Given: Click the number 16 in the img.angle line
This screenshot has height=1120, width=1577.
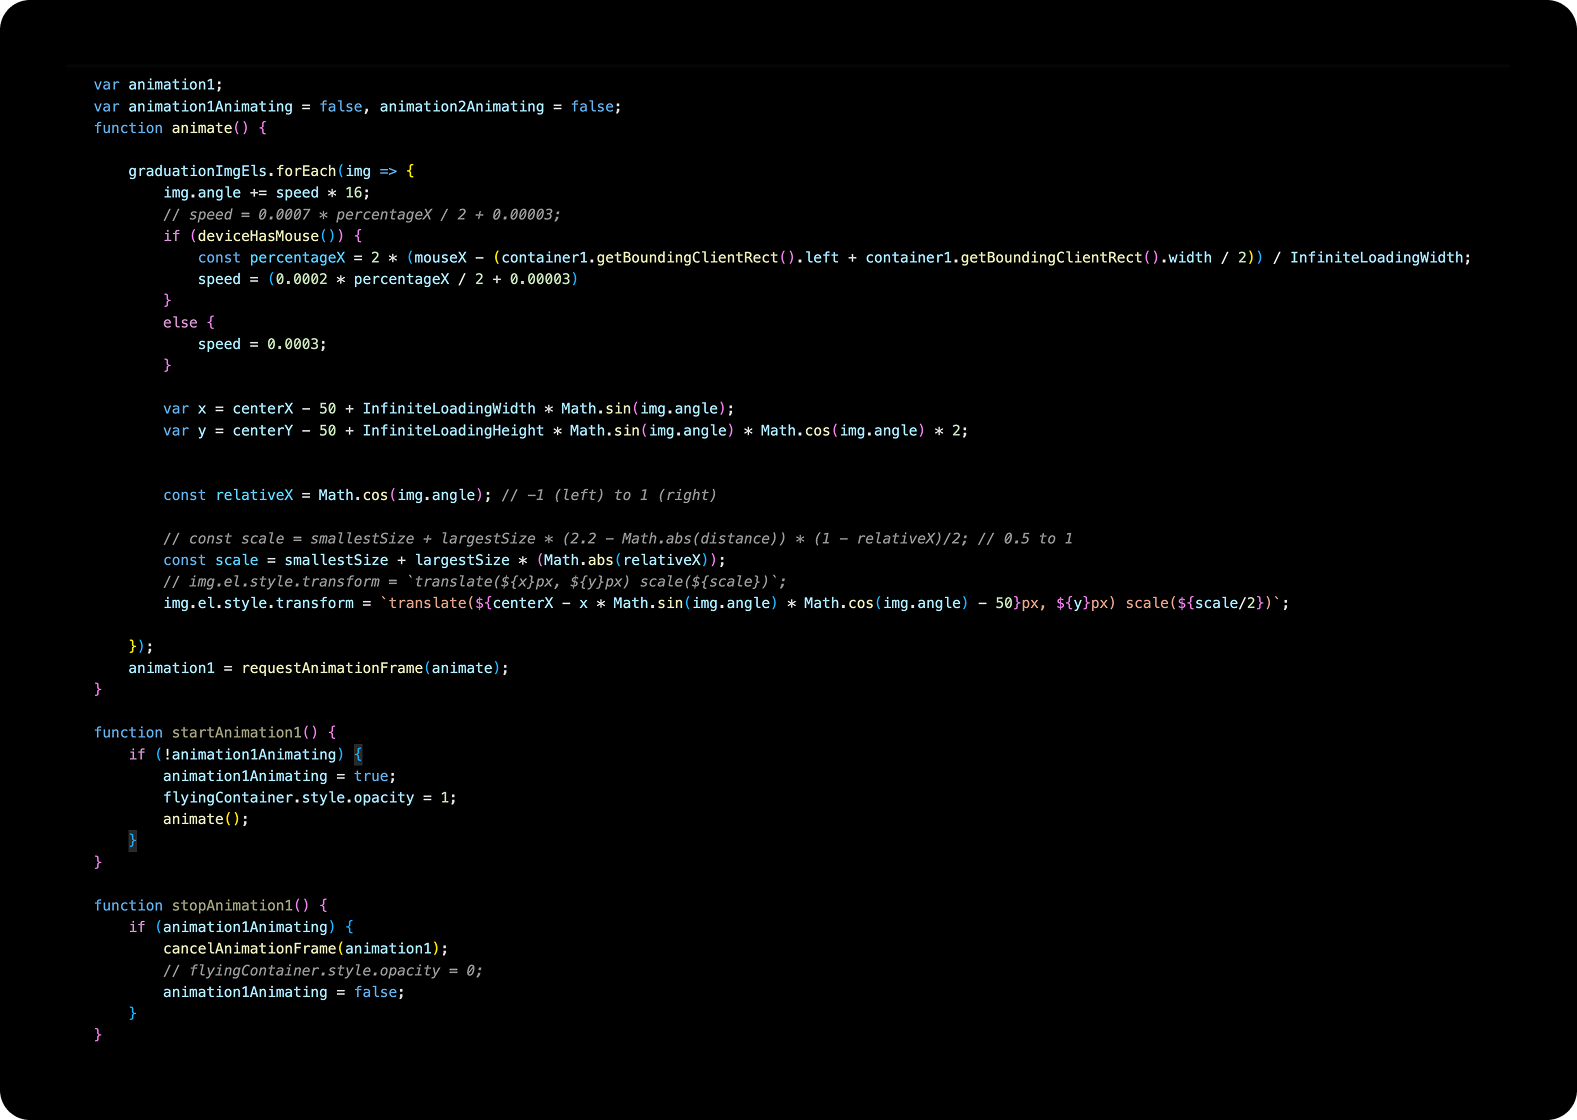Looking at the screenshot, I should pos(355,193).
